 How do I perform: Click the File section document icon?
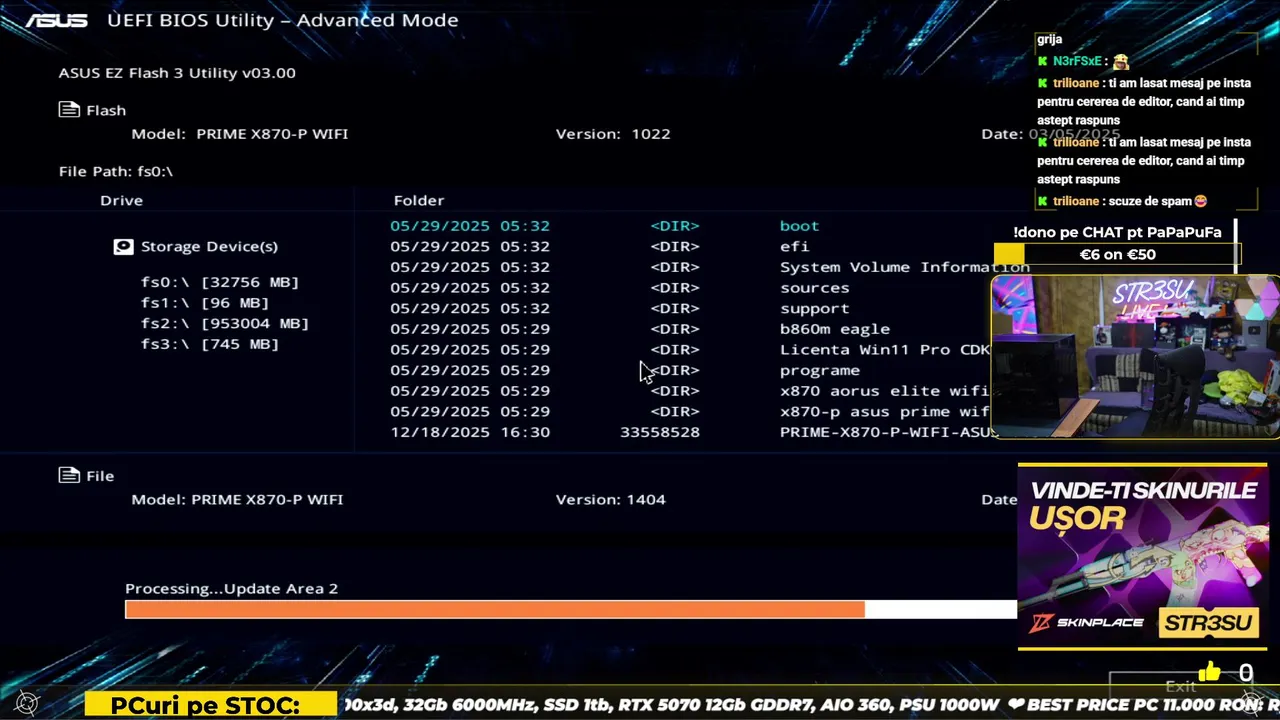(x=69, y=475)
